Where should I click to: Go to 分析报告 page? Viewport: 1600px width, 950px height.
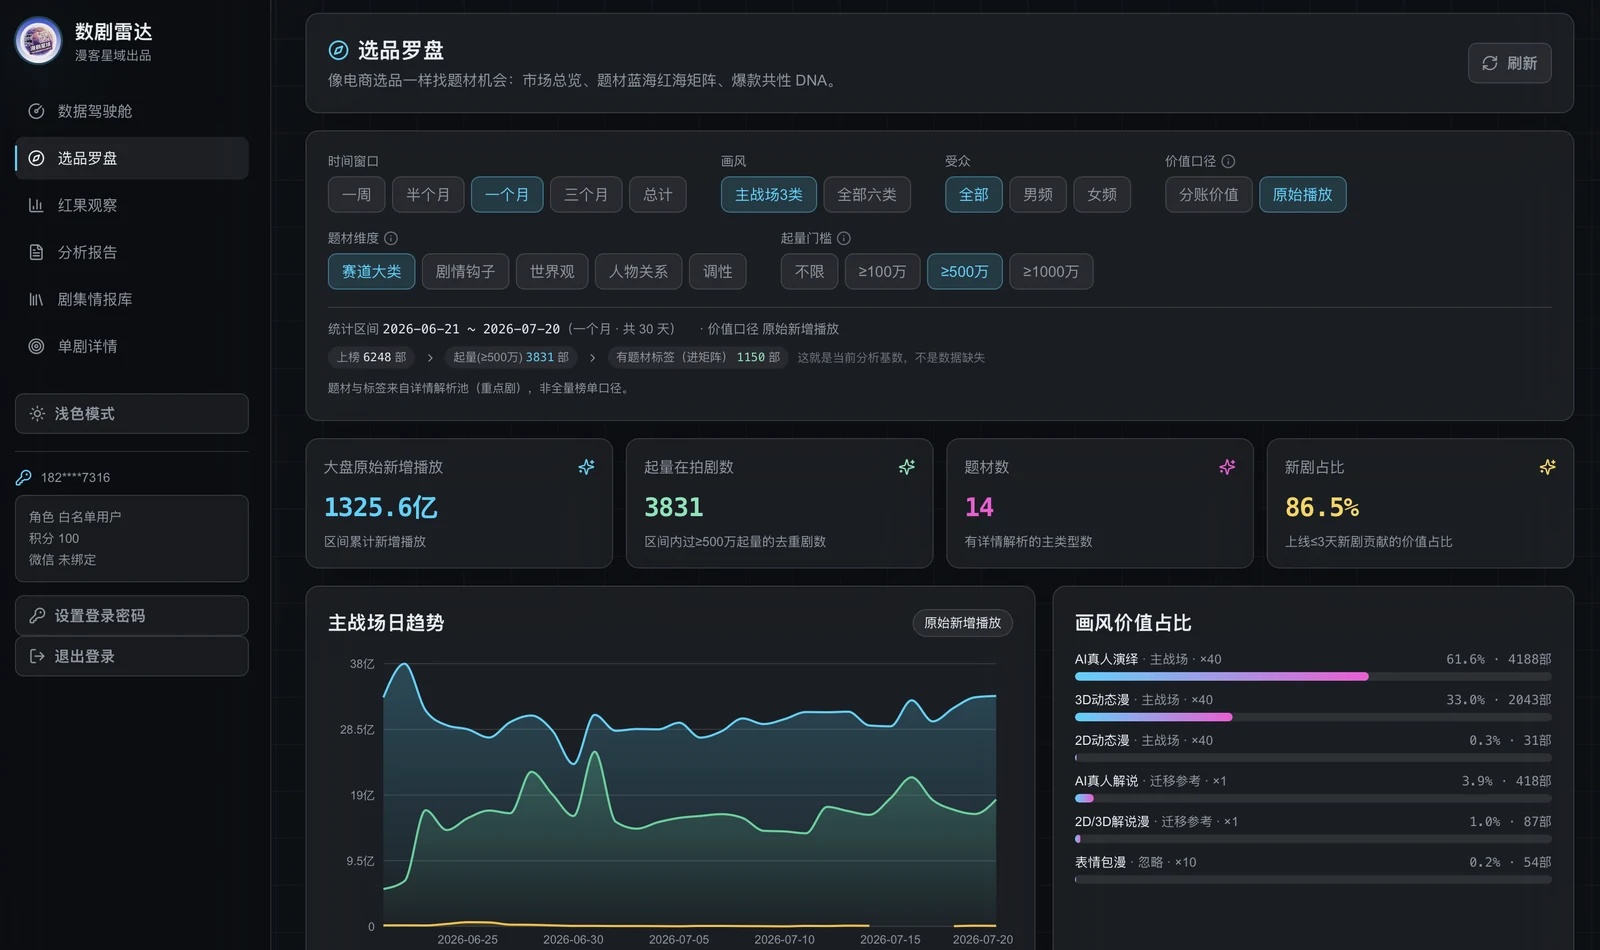(x=132, y=252)
